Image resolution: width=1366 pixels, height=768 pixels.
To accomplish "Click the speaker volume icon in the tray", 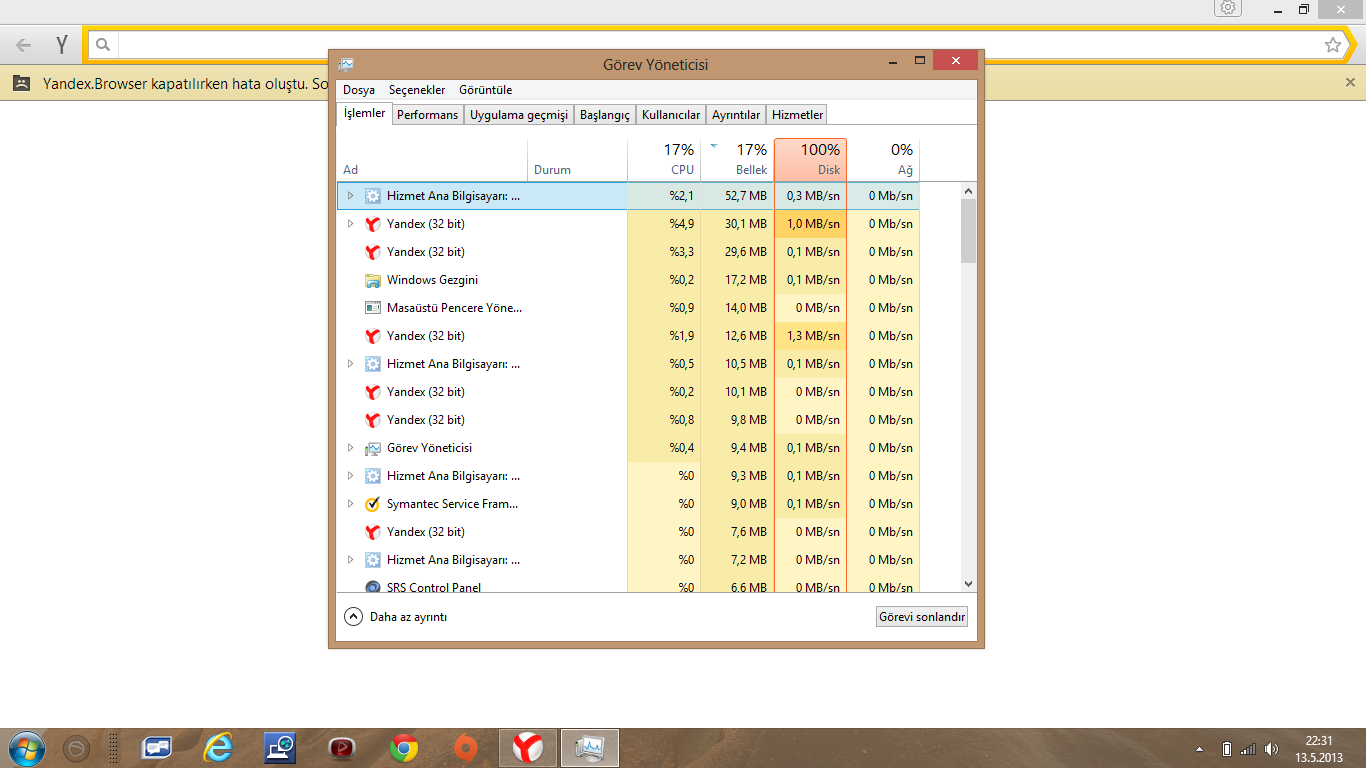I will point(1271,749).
